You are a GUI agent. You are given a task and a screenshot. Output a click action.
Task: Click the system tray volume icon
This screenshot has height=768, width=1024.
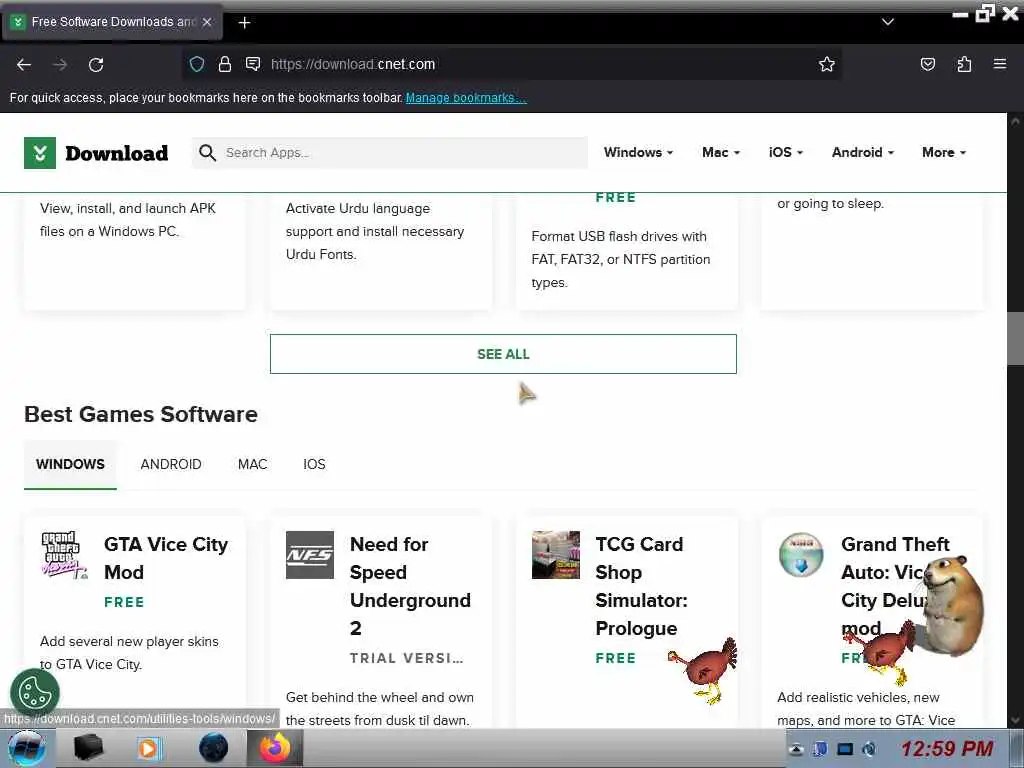(869, 749)
